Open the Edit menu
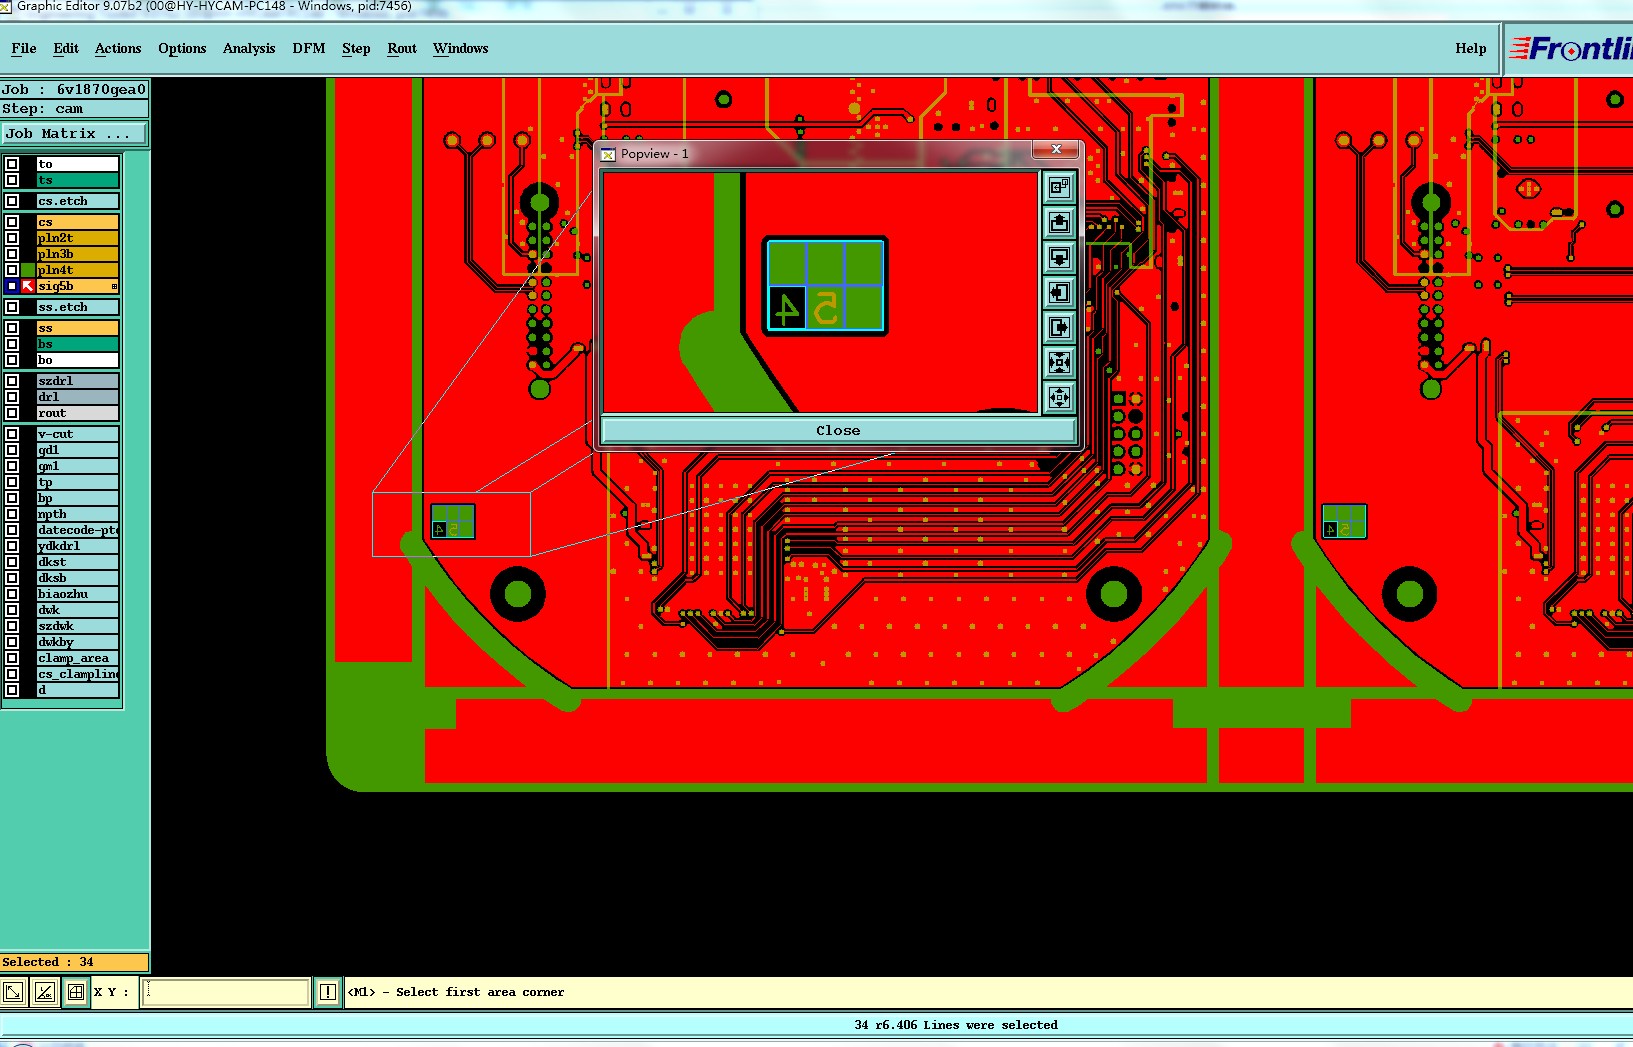Image resolution: width=1633 pixels, height=1047 pixels. pyautogui.click(x=66, y=48)
